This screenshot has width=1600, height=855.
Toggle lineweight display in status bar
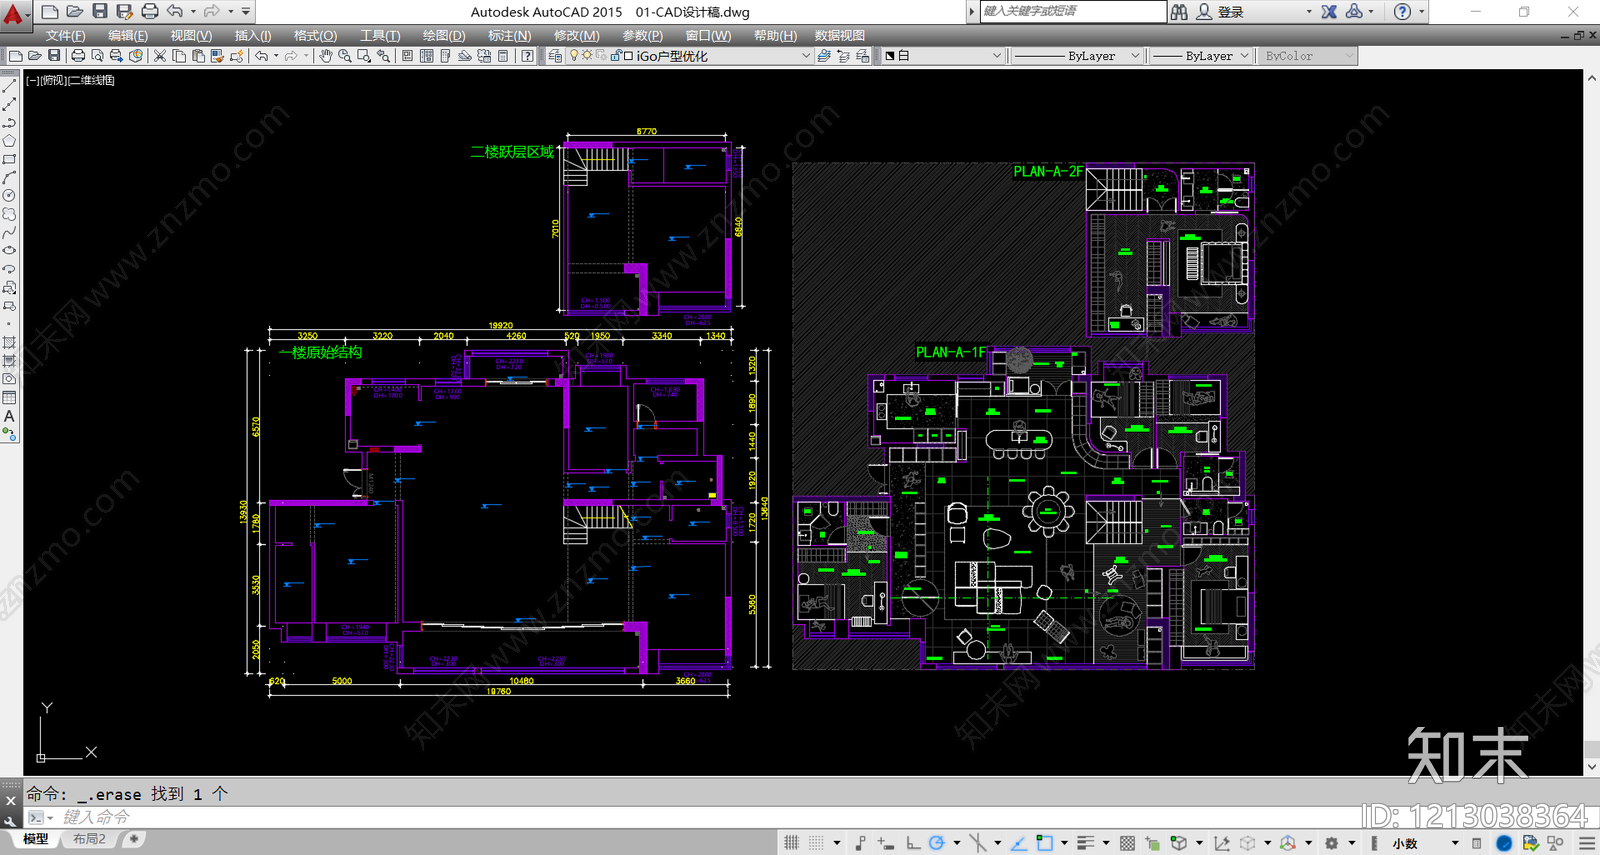[x=1086, y=843]
